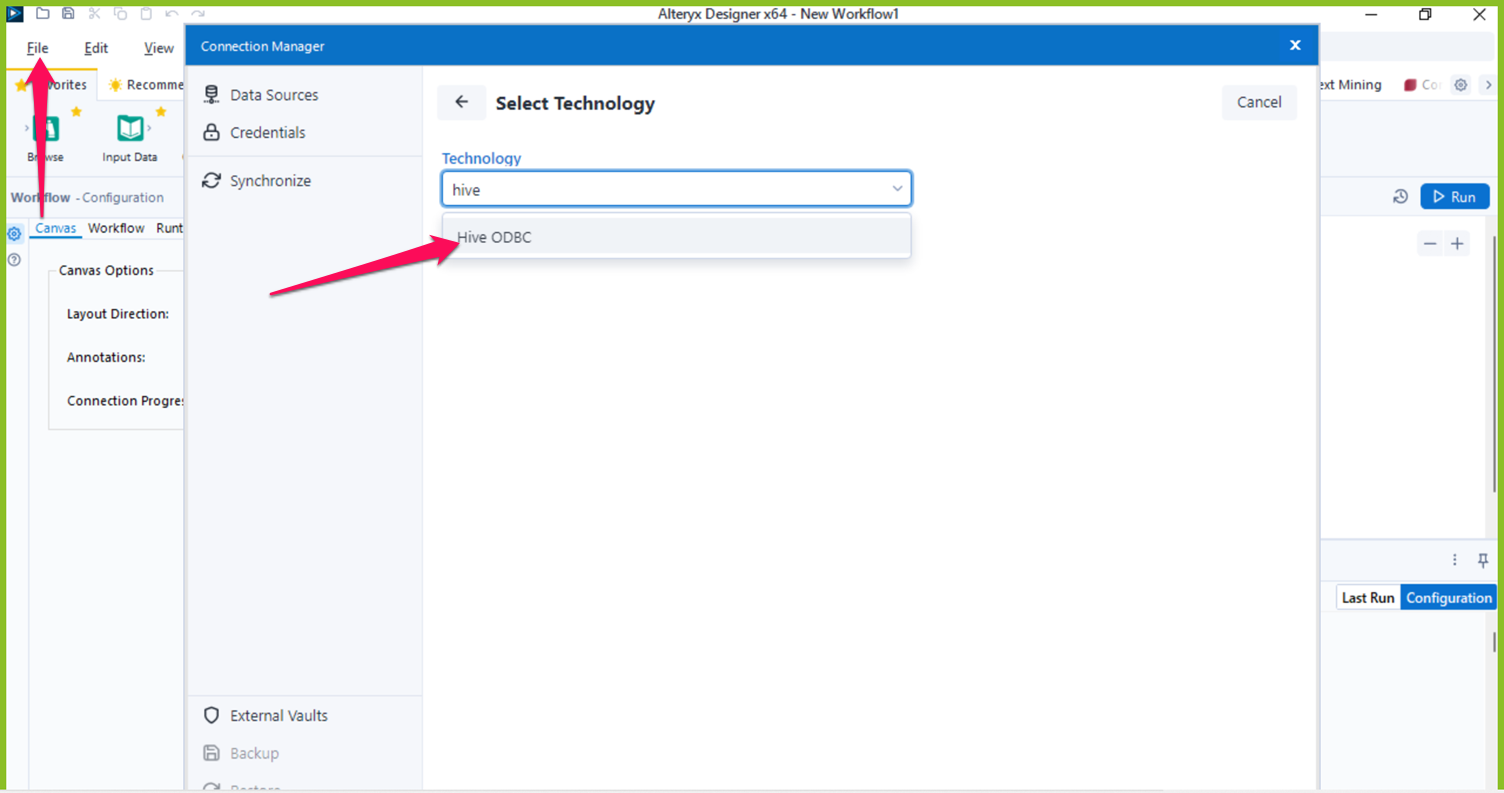Image resolution: width=1504 pixels, height=793 pixels.
Task: Click the Synchronize arrows icon
Action: click(211, 181)
